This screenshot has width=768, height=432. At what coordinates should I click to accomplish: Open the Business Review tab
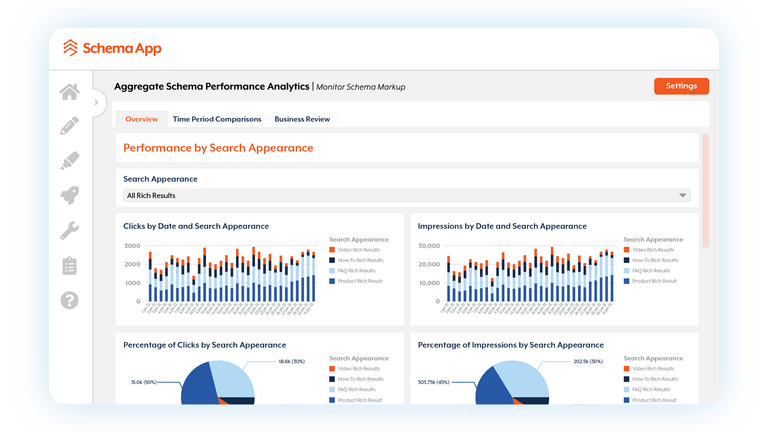click(302, 119)
